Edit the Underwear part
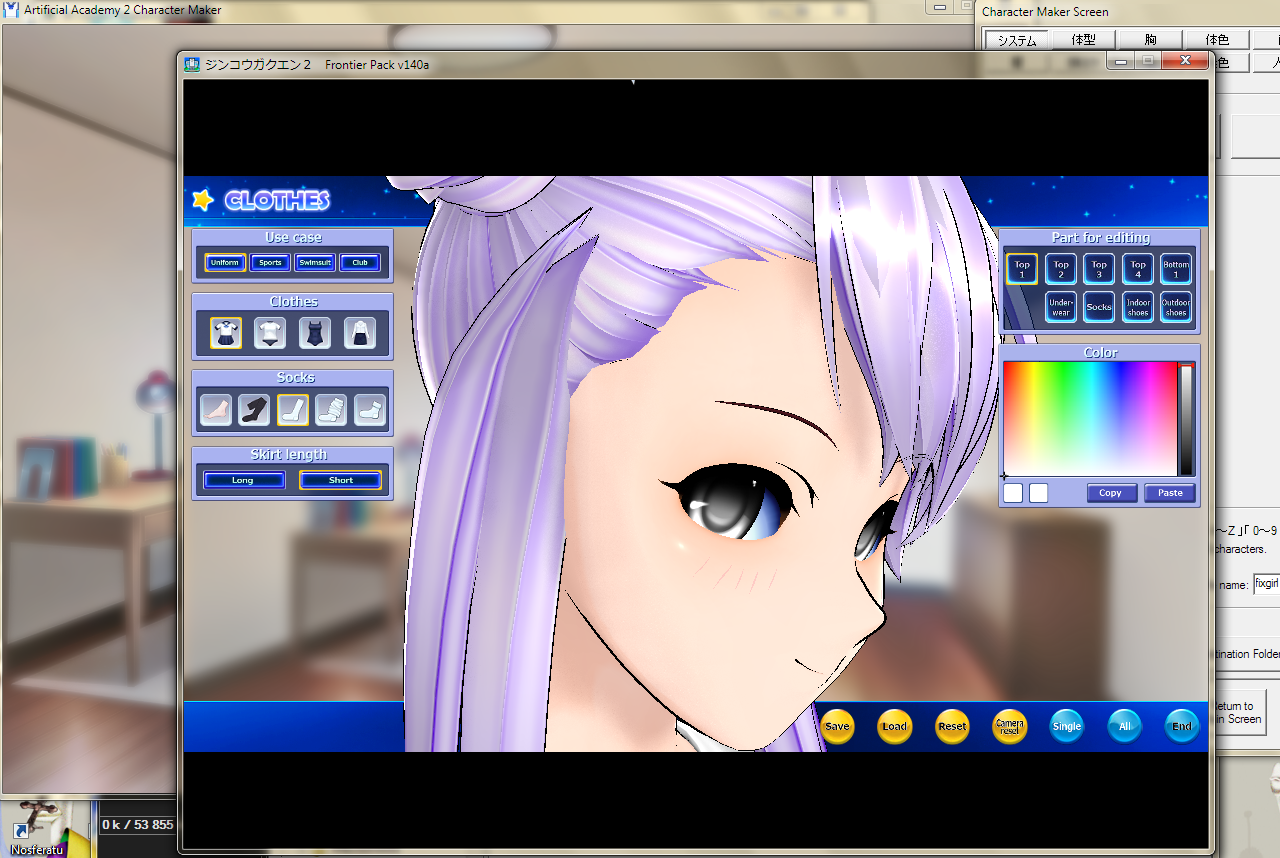Screen dimensions: 1280x858 (1061, 307)
